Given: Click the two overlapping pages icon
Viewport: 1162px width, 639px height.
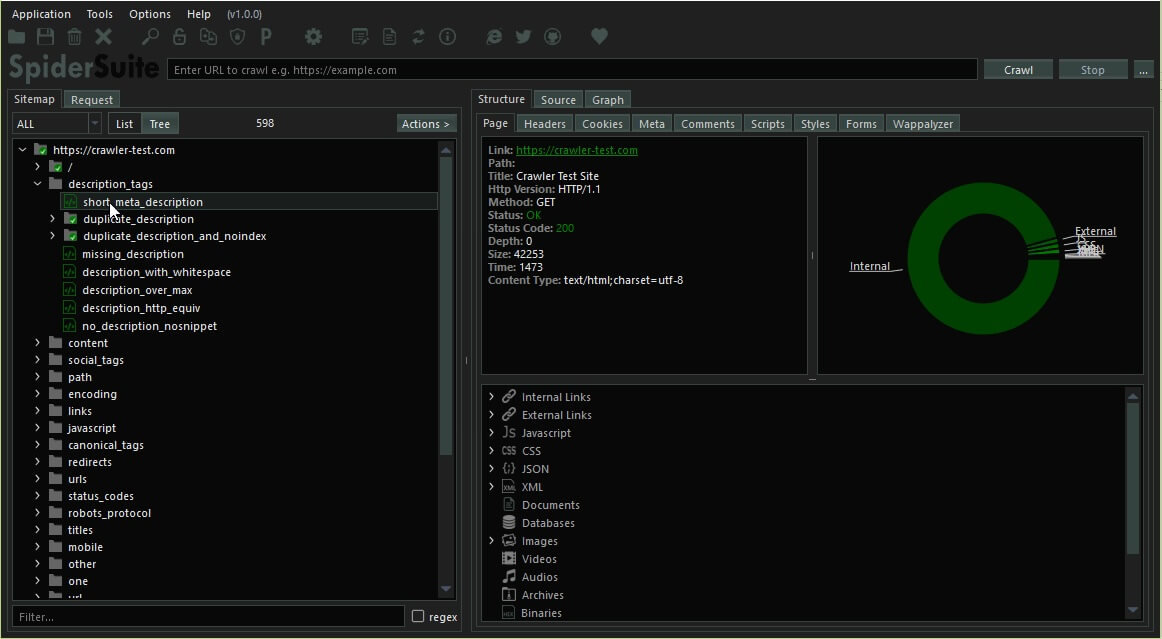Looking at the screenshot, I should pos(208,36).
